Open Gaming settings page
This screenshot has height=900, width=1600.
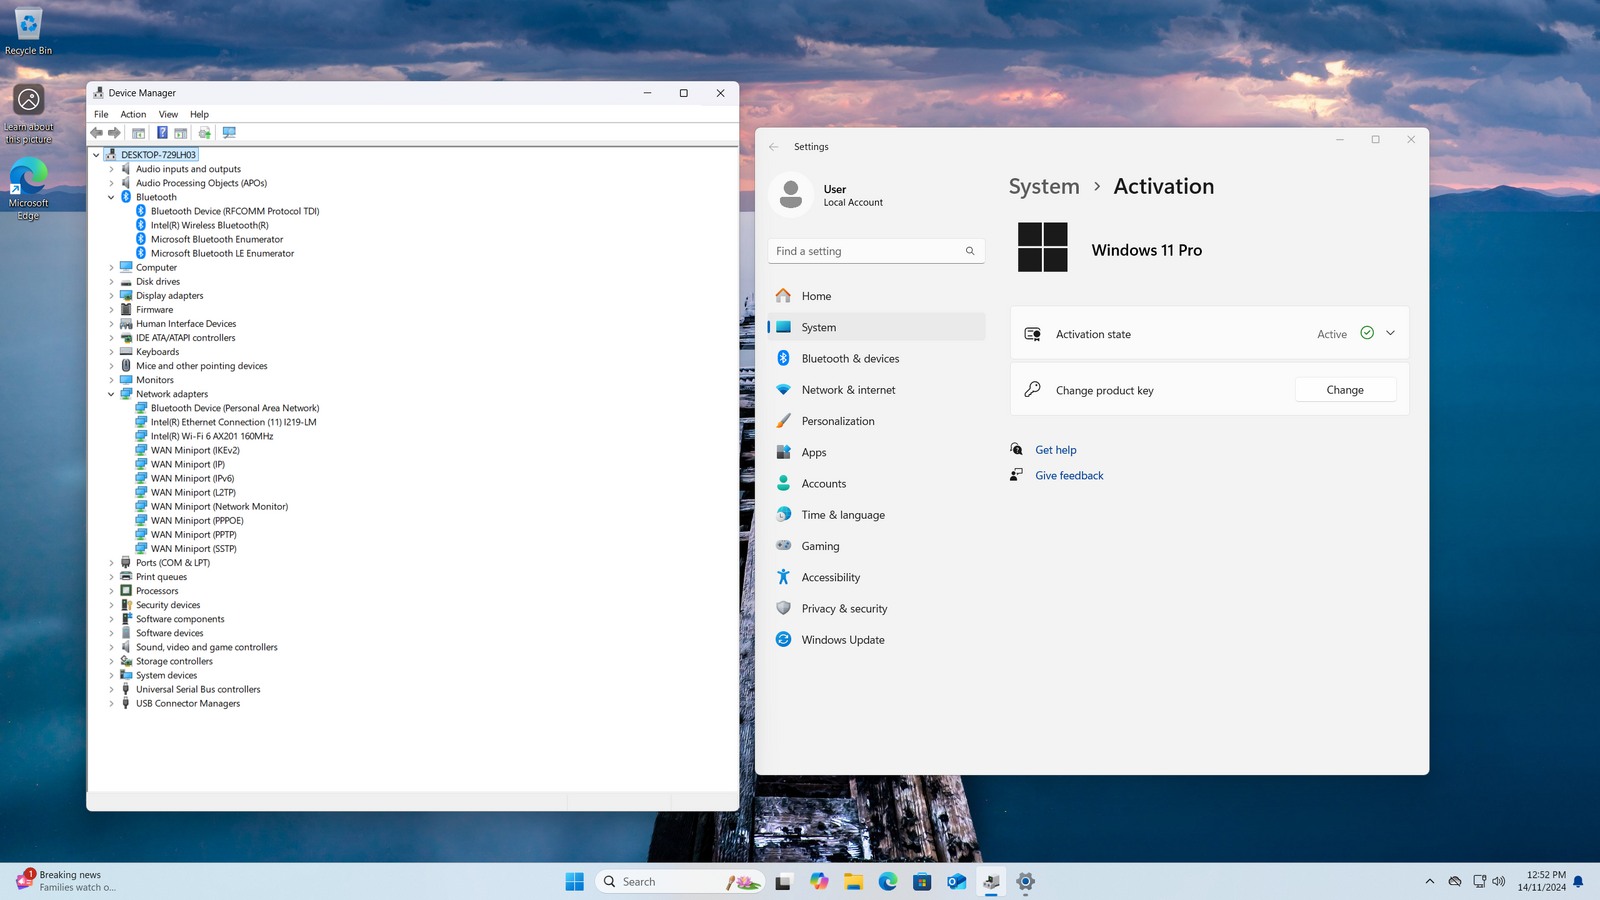[x=876, y=546]
